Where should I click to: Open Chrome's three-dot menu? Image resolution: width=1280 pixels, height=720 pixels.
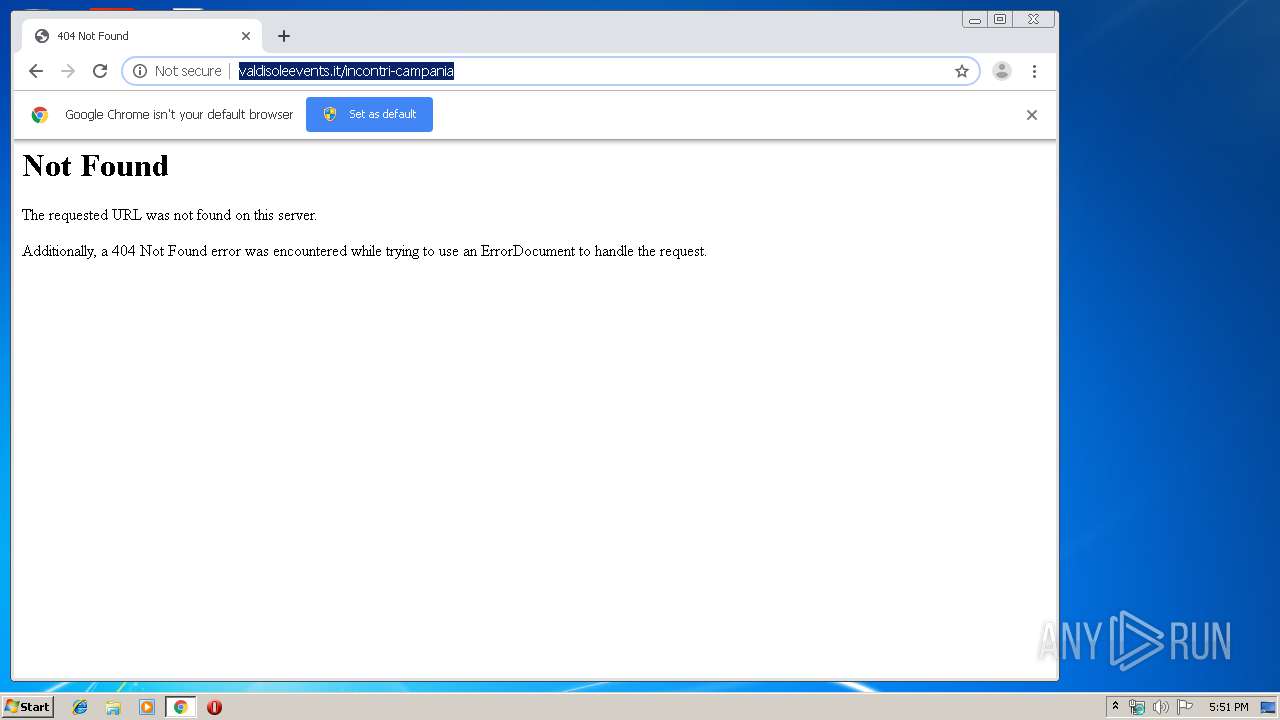coord(1034,71)
